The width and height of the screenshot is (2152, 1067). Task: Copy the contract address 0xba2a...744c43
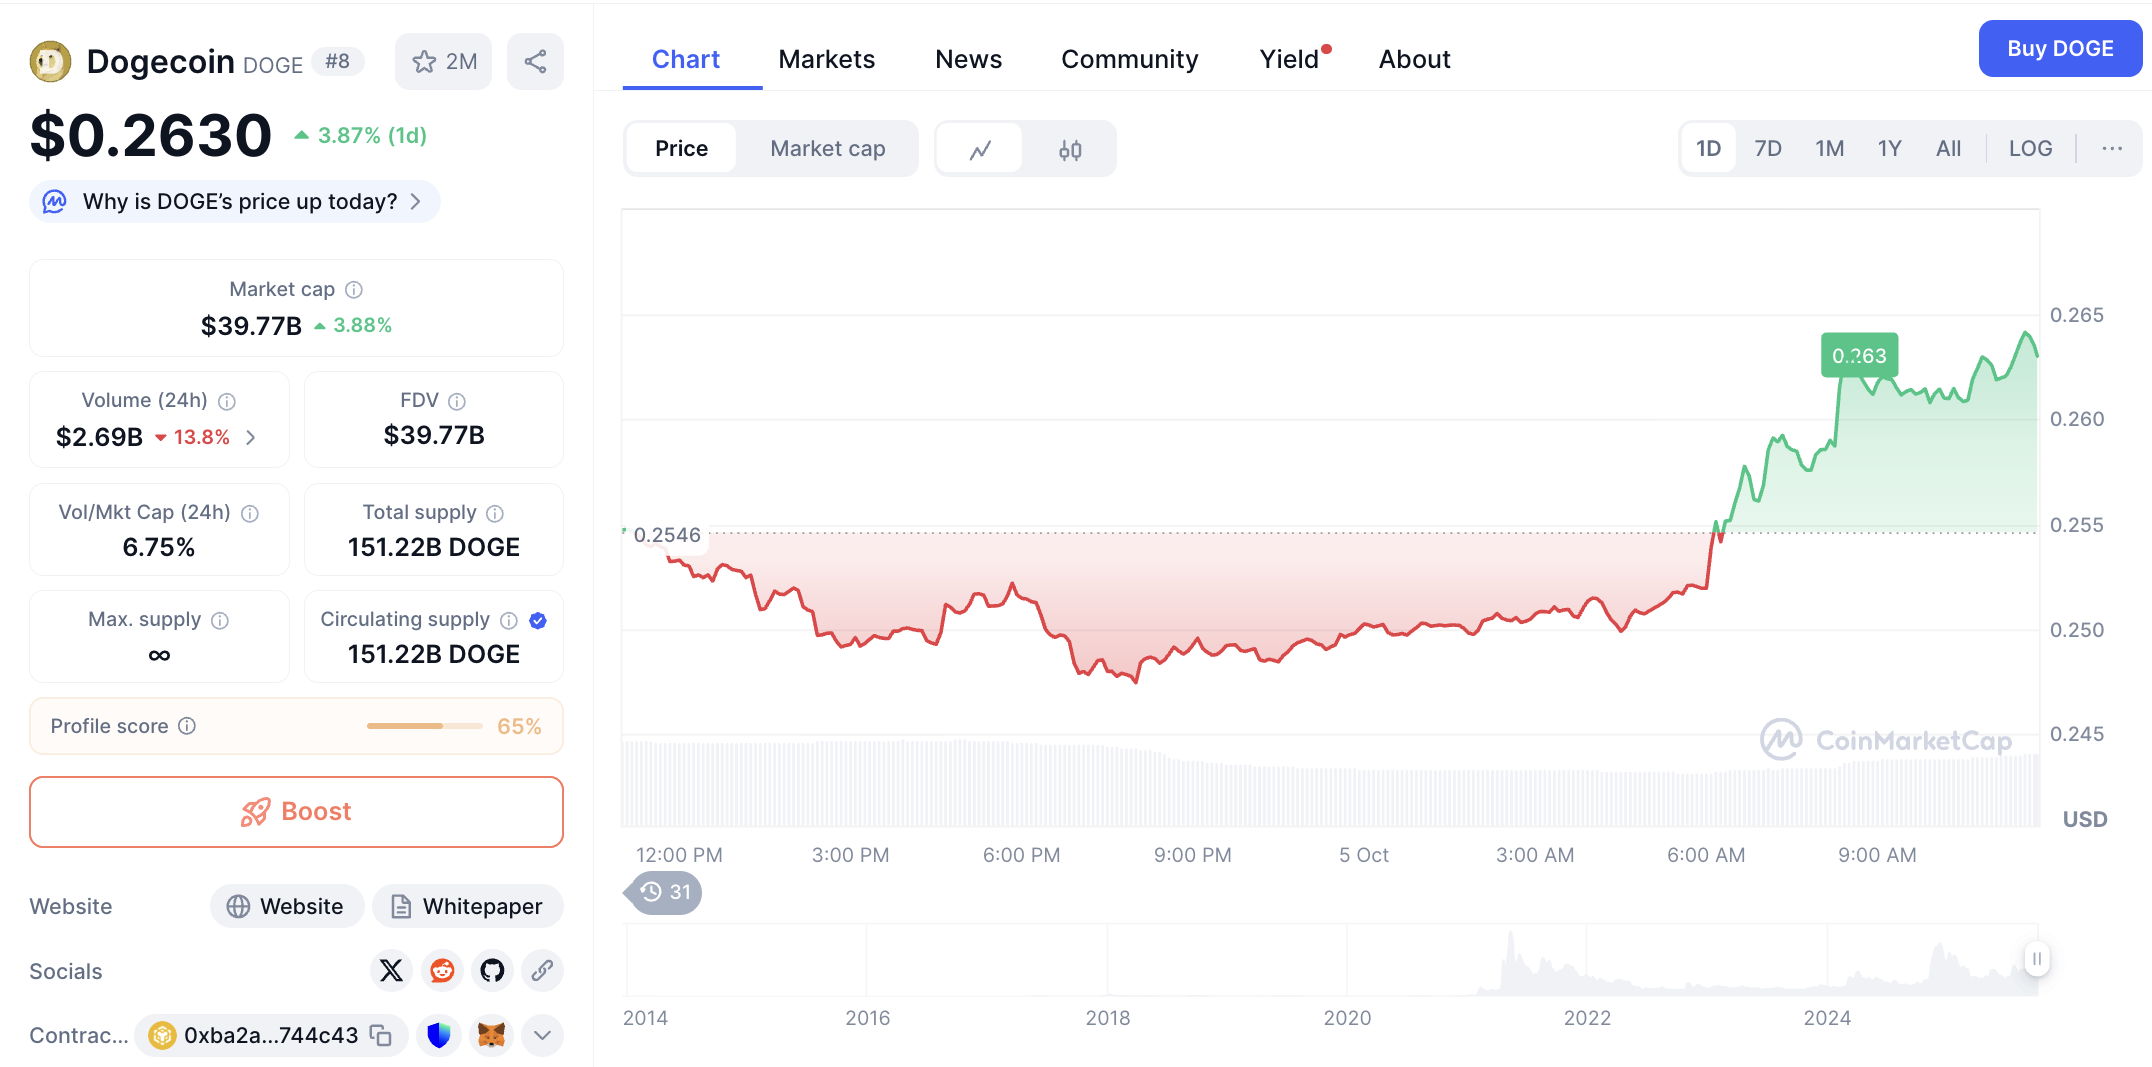381,1035
